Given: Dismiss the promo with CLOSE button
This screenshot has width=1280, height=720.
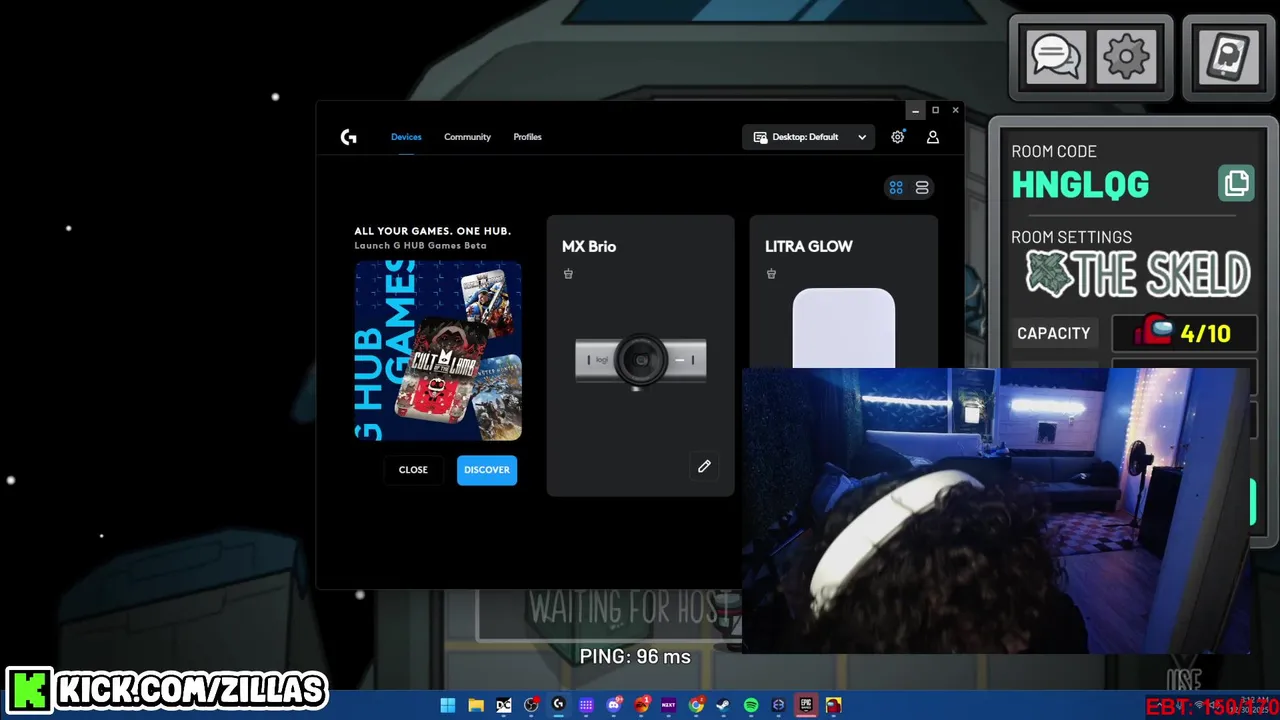Looking at the screenshot, I should point(413,470).
